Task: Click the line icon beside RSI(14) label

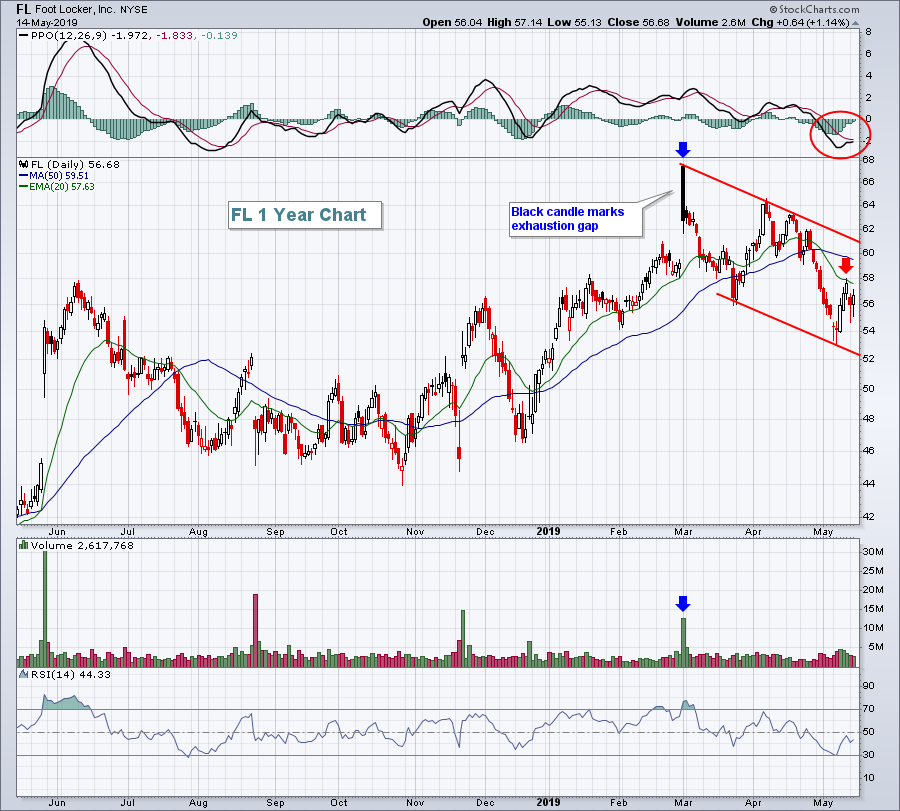Action: 24,674
